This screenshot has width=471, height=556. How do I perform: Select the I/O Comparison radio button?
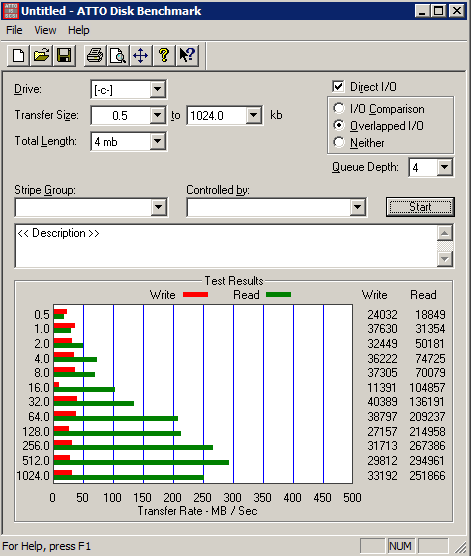tap(339, 108)
